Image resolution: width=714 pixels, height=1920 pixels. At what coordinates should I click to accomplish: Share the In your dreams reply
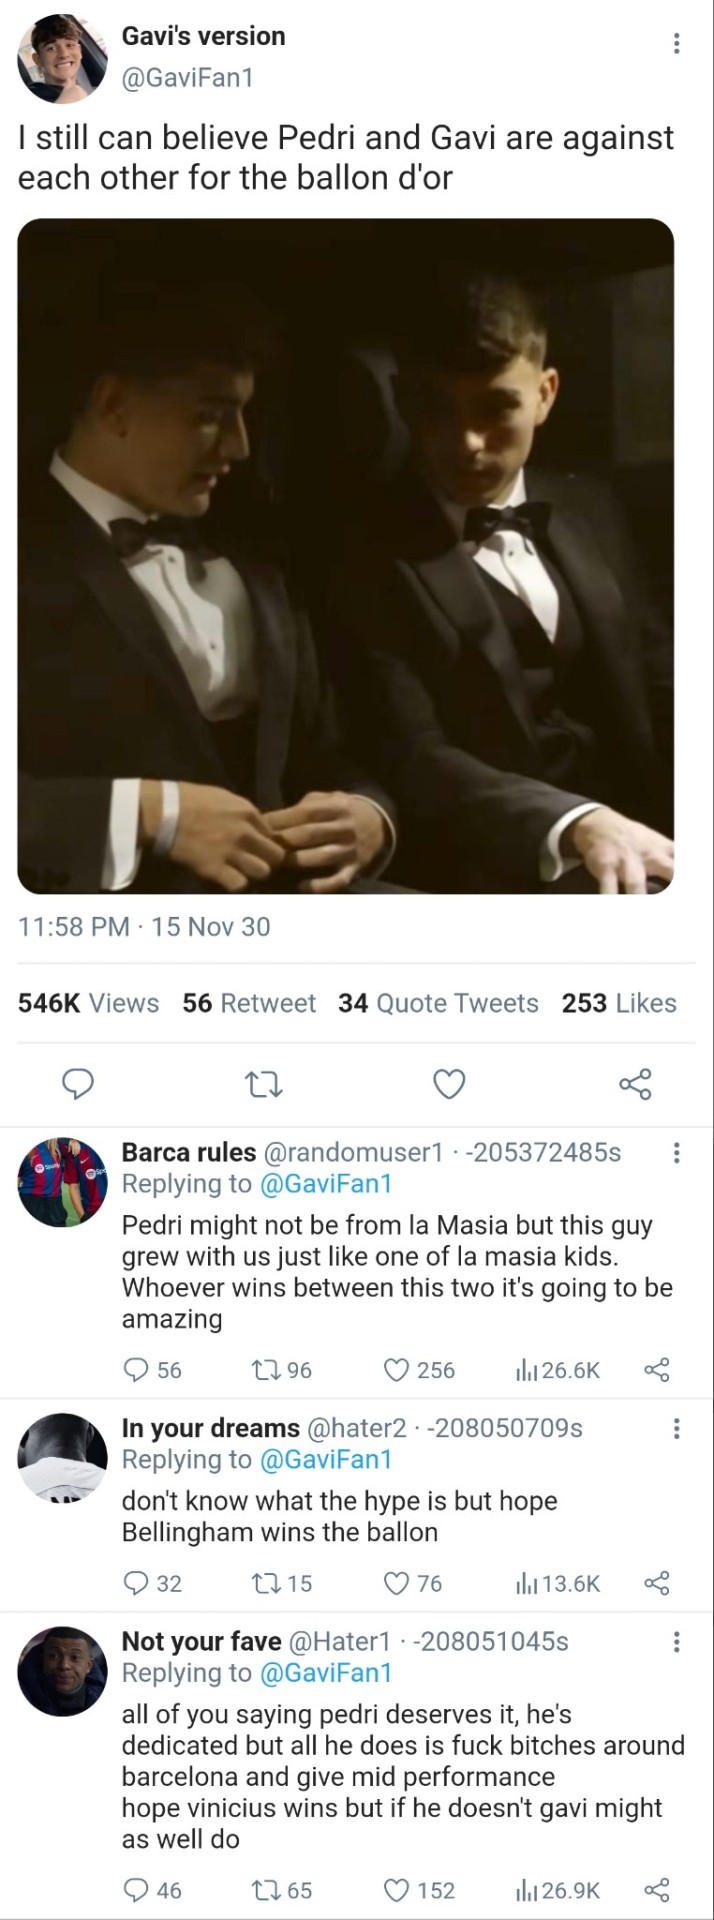click(x=656, y=1583)
